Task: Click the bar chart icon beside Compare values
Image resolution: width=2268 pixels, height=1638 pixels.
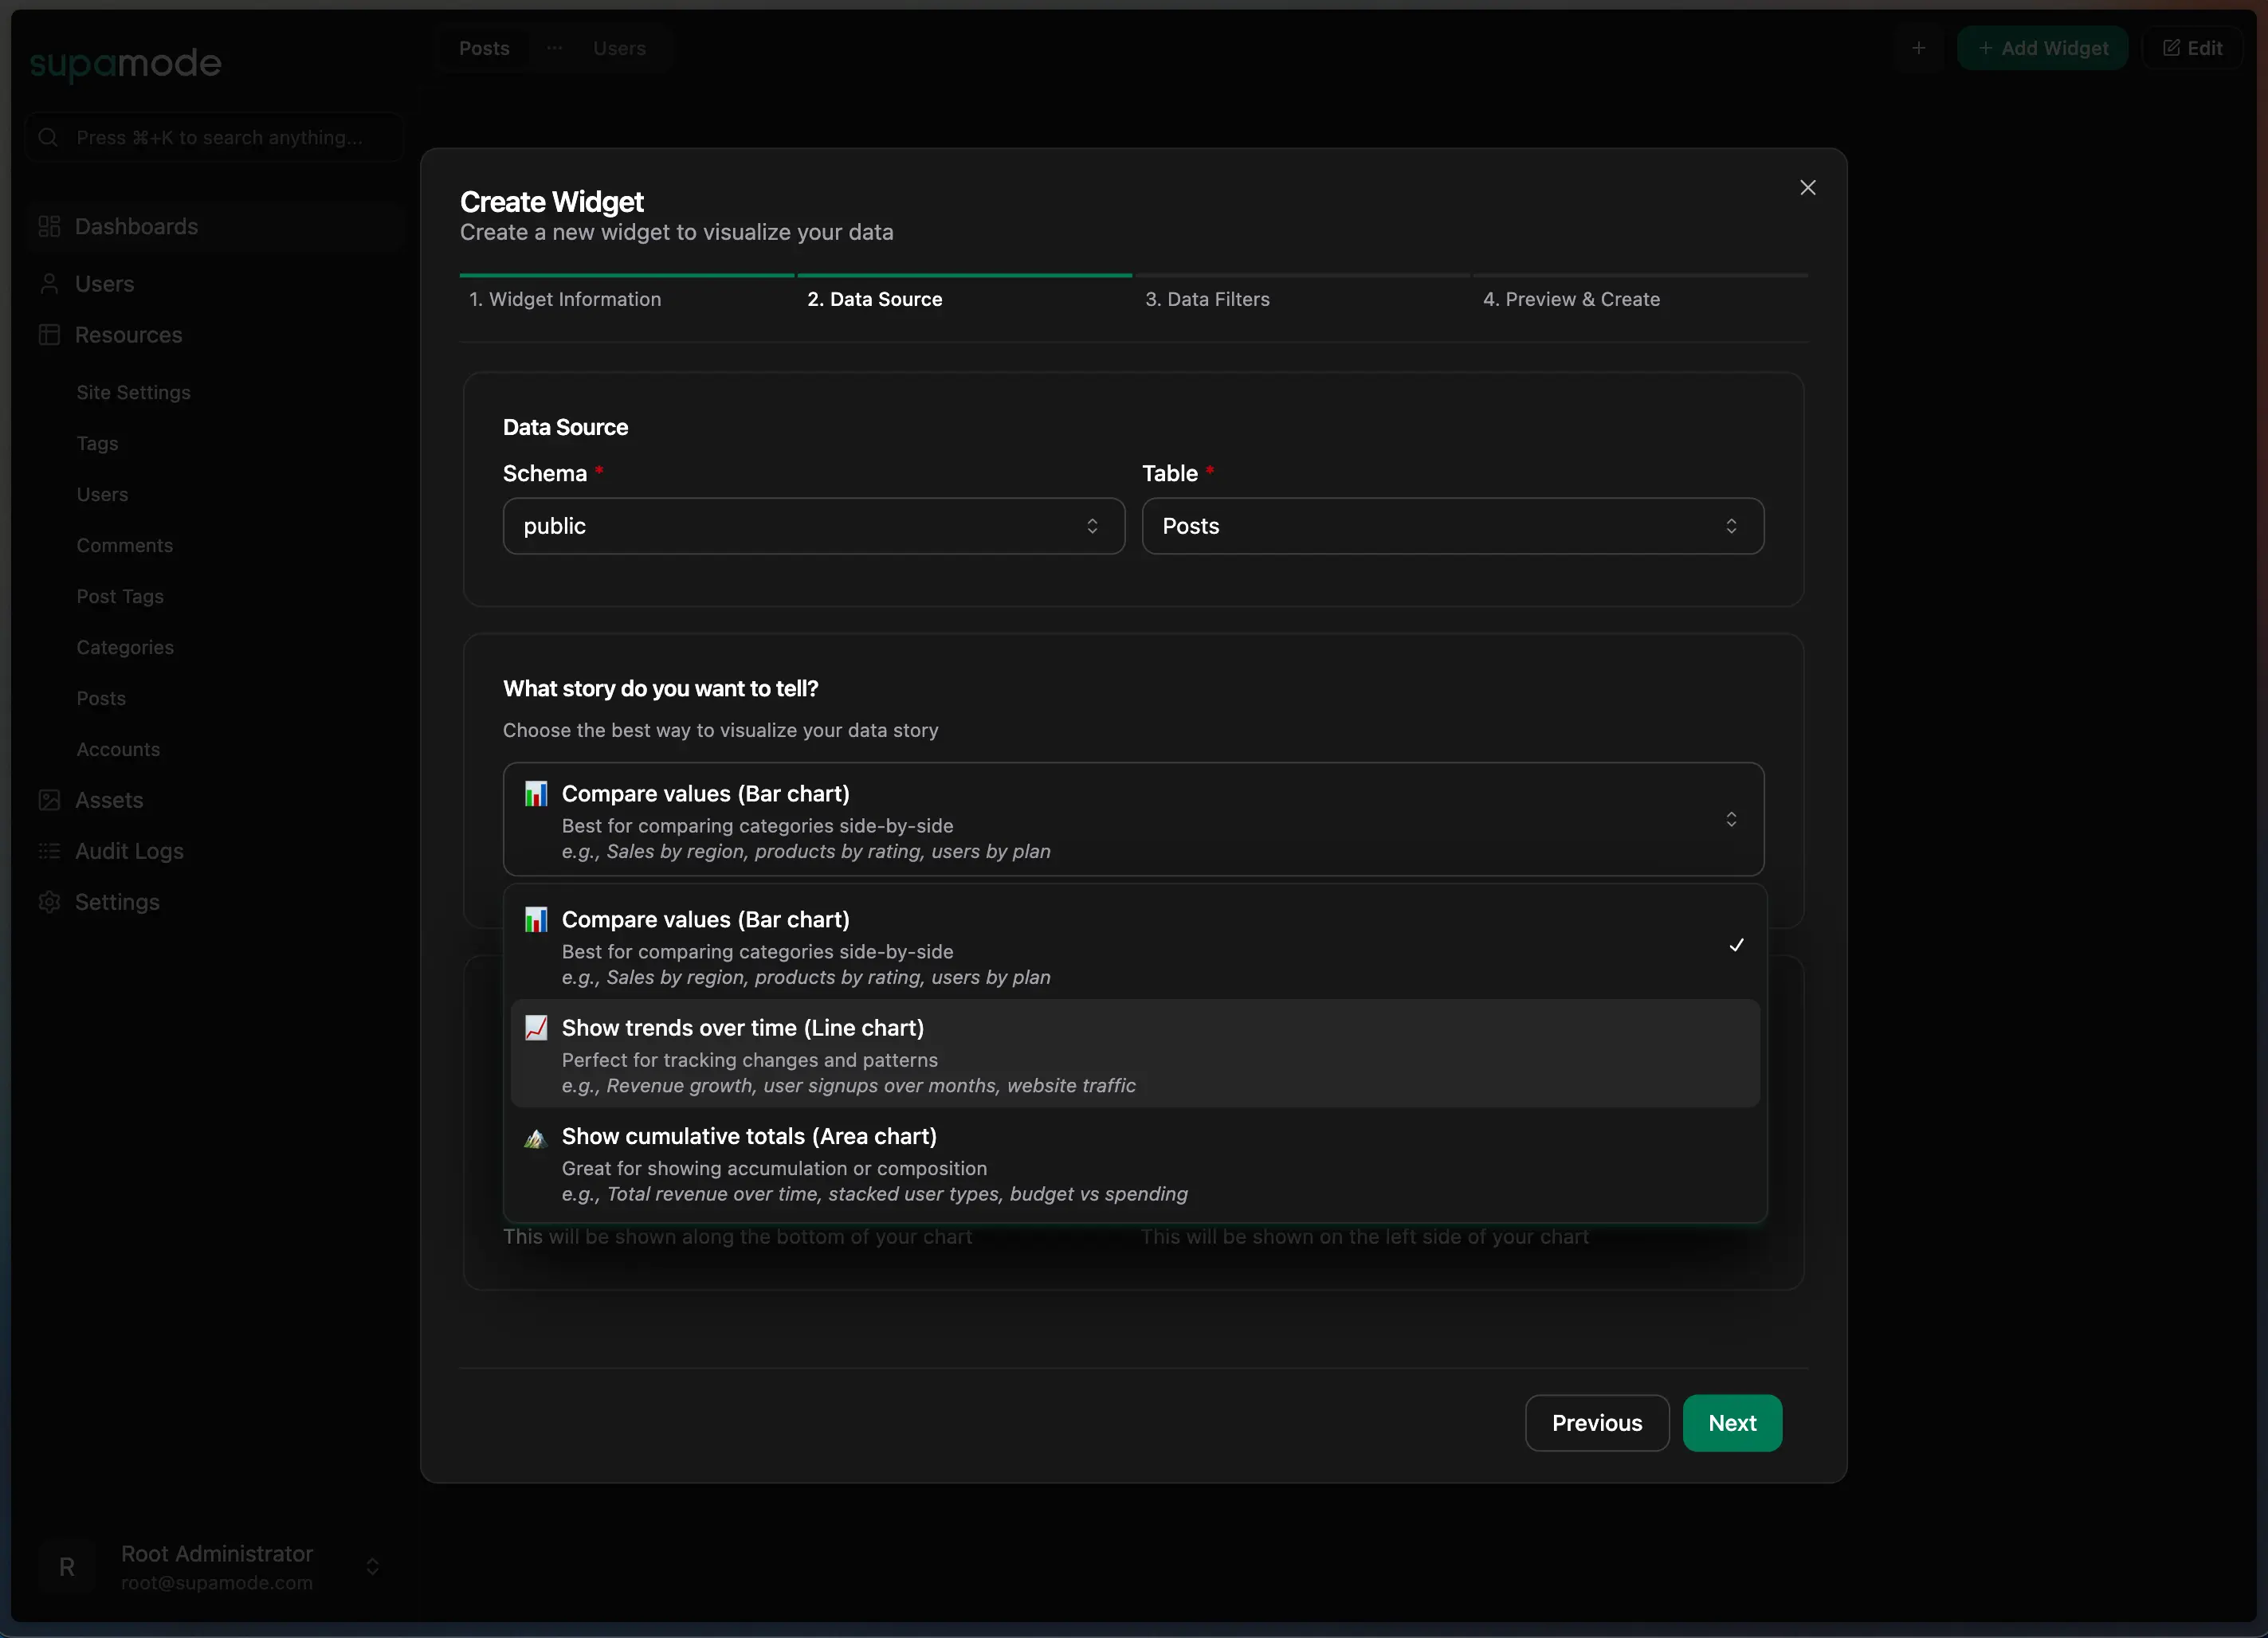Action: tap(537, 793)
